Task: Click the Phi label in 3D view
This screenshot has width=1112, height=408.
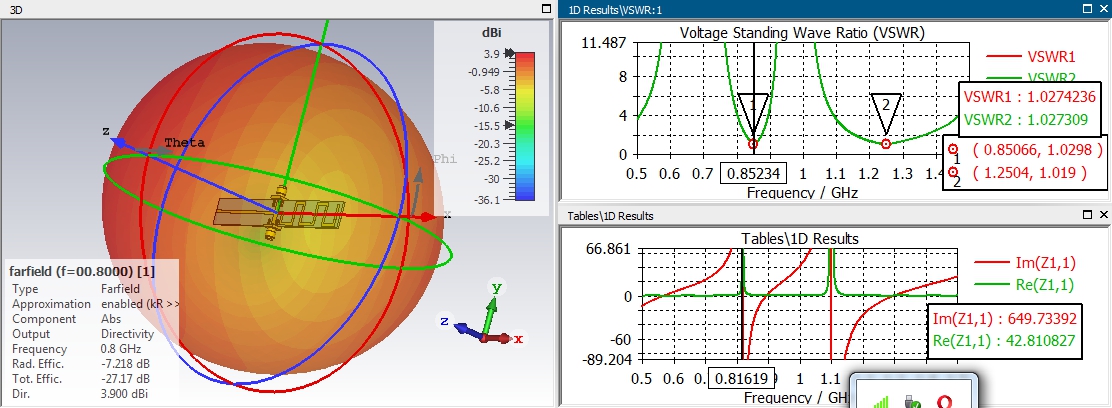Action: pos(445,159)
